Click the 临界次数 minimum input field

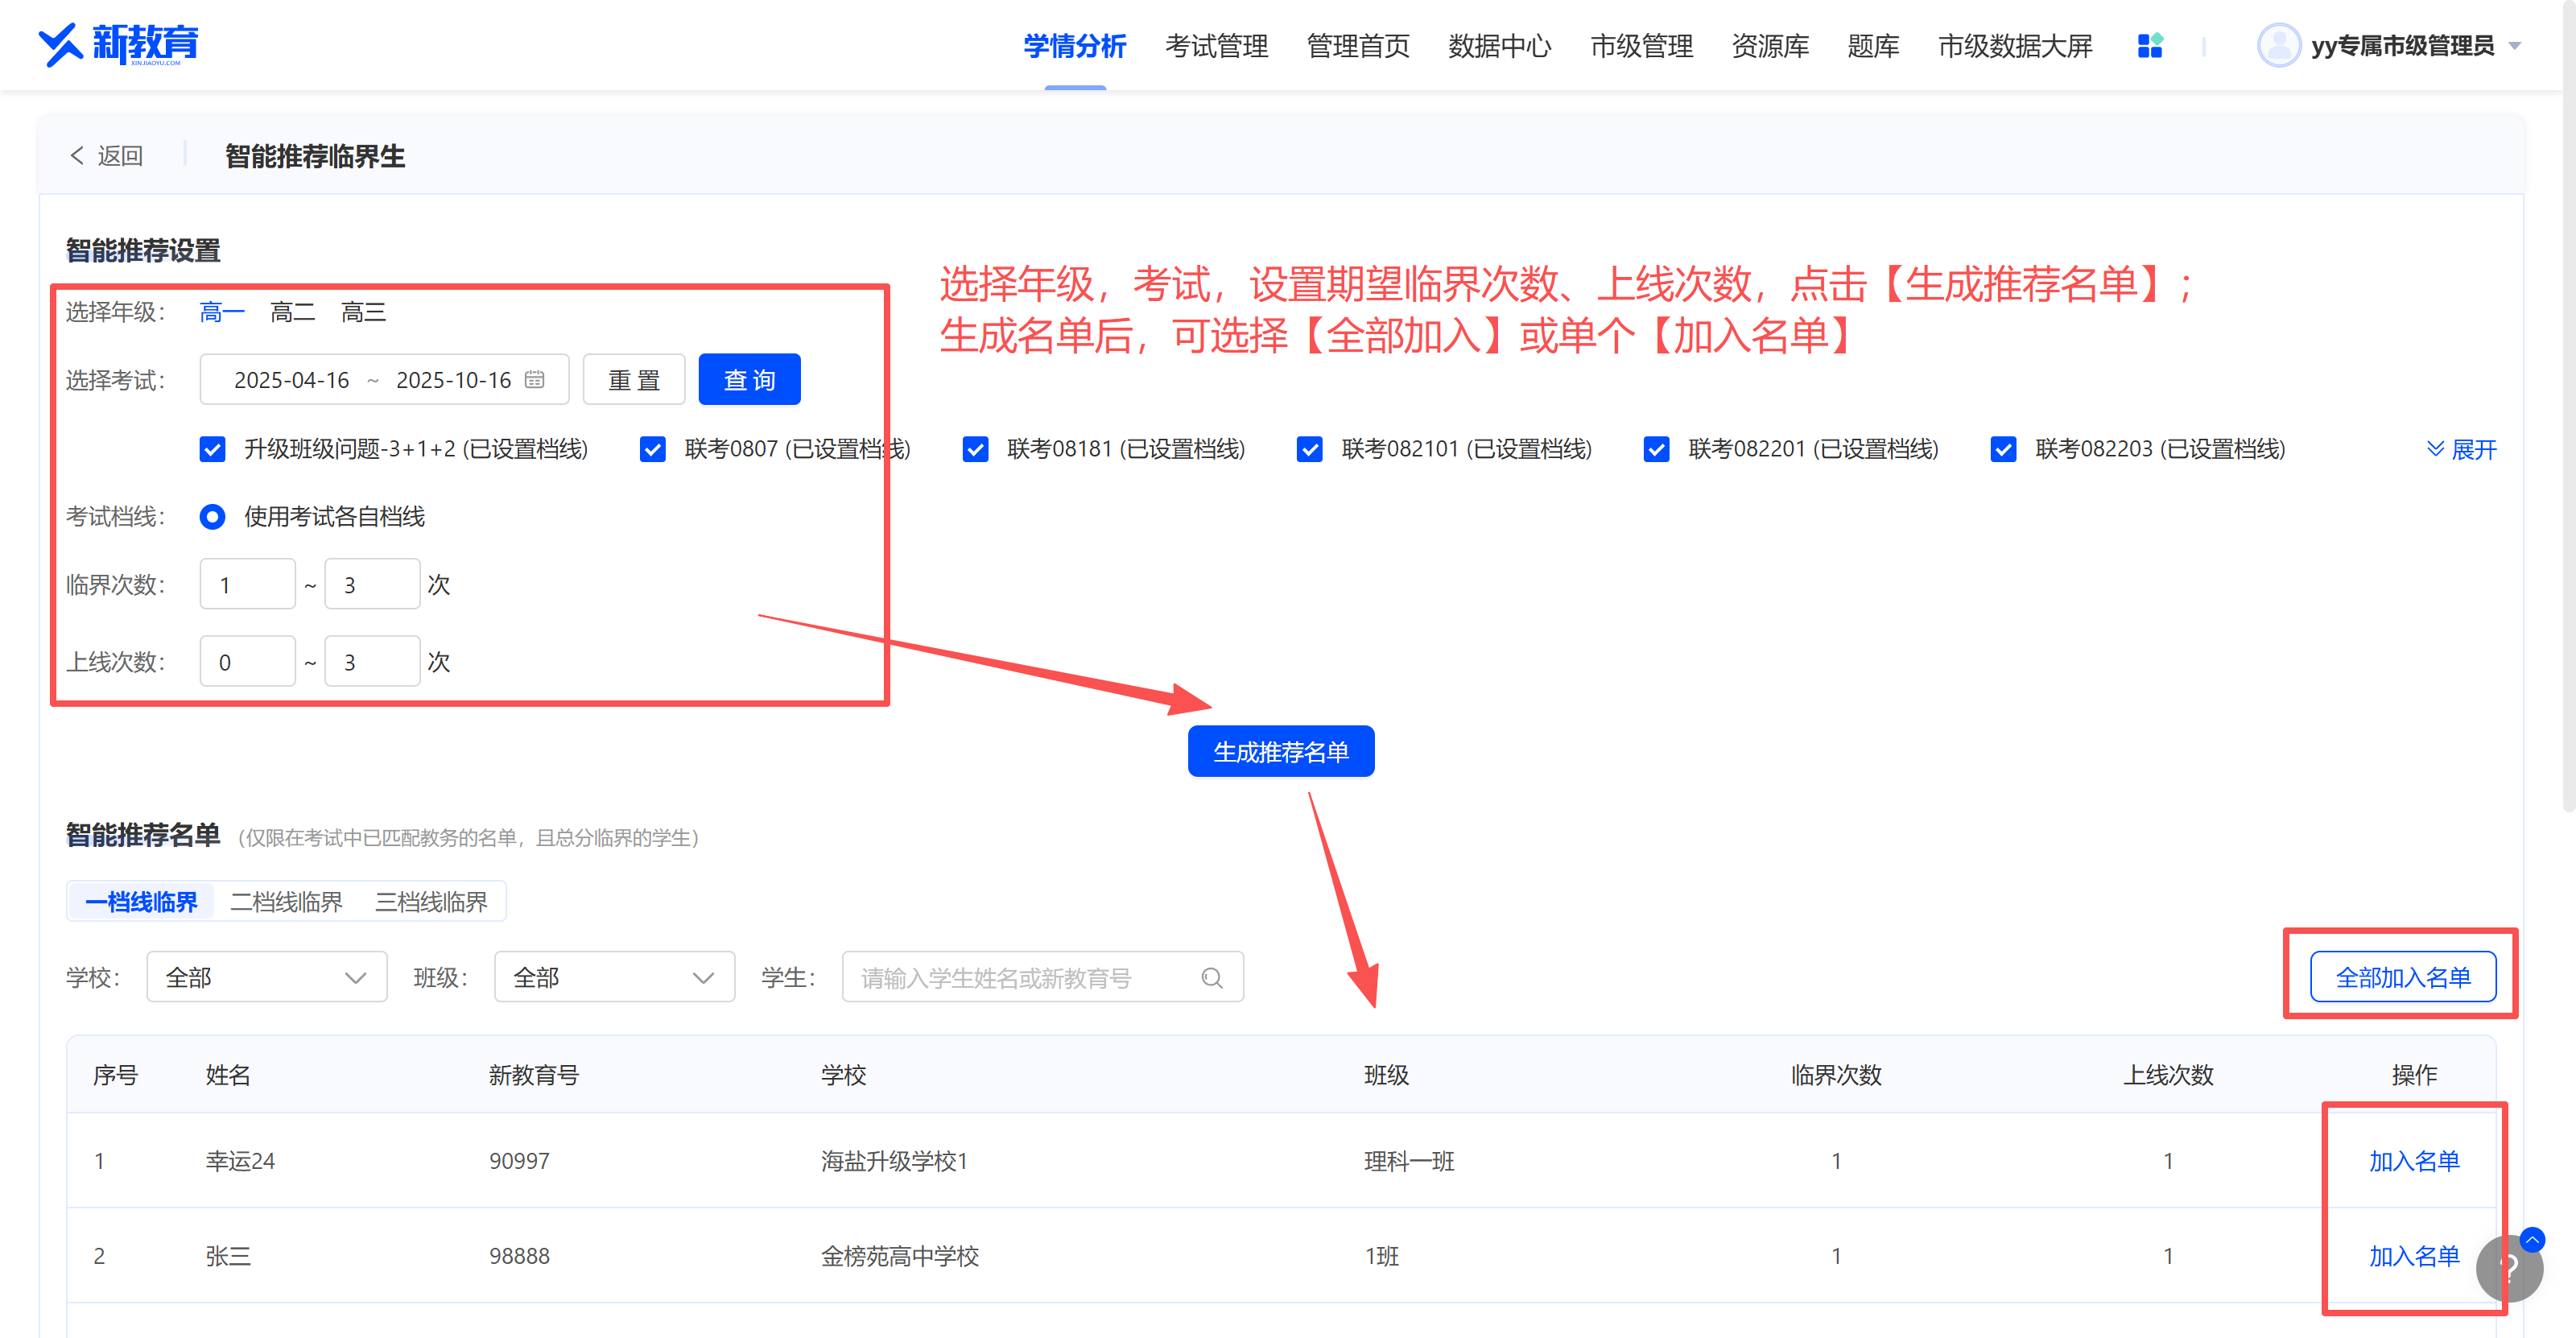(247, 585)
